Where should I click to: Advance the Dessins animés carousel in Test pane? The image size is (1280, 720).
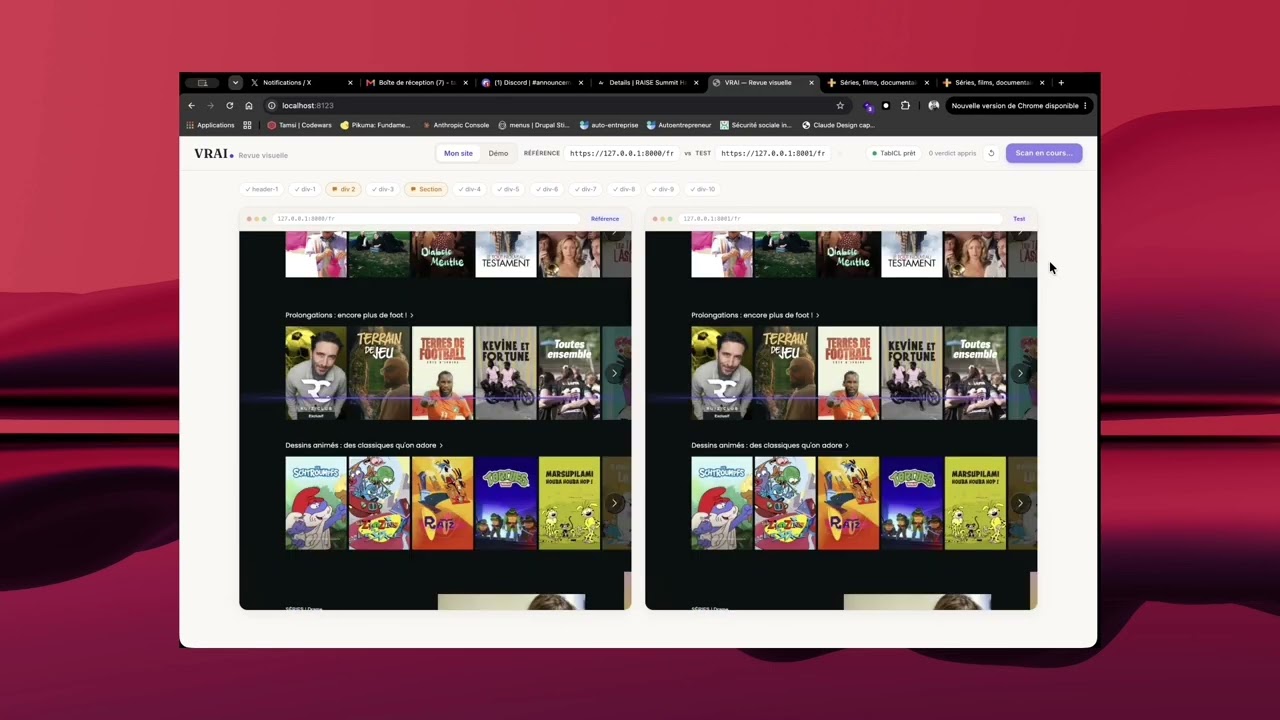click(1020, 503)
